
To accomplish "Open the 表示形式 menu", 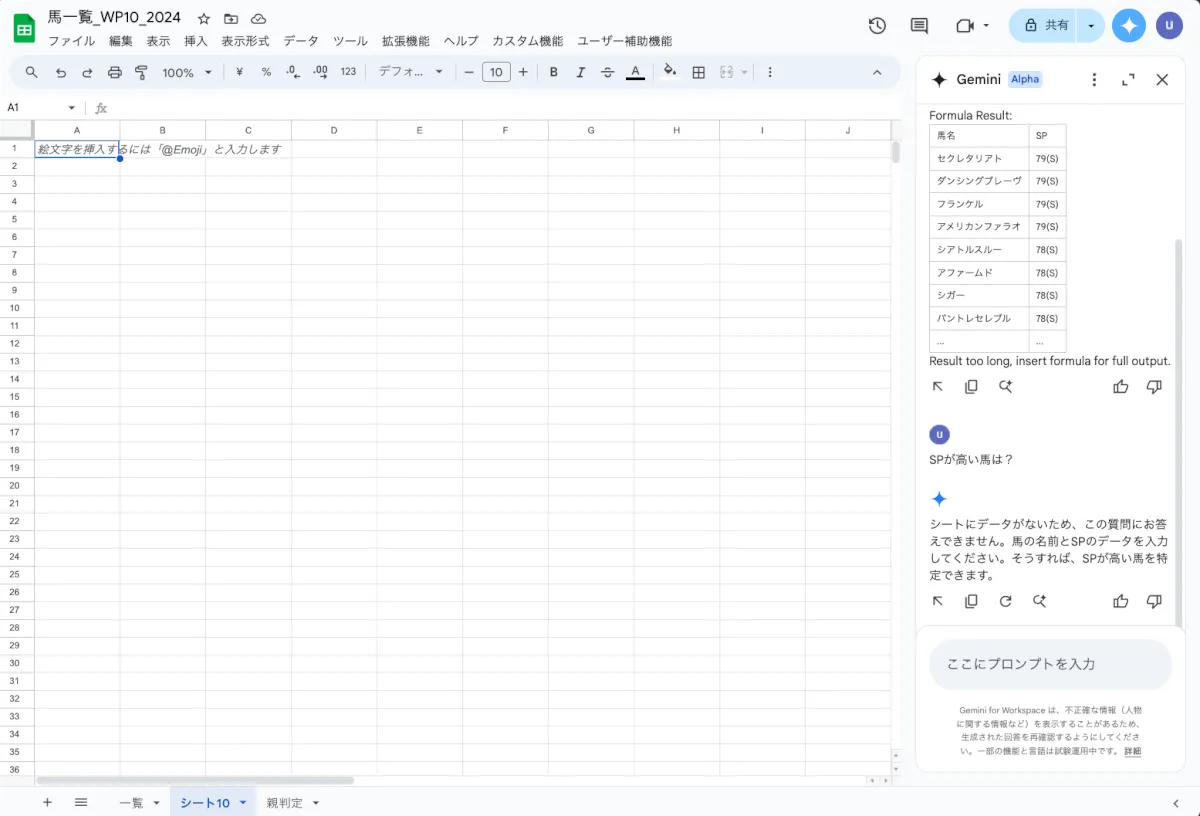I will click(x=245, y=41).
